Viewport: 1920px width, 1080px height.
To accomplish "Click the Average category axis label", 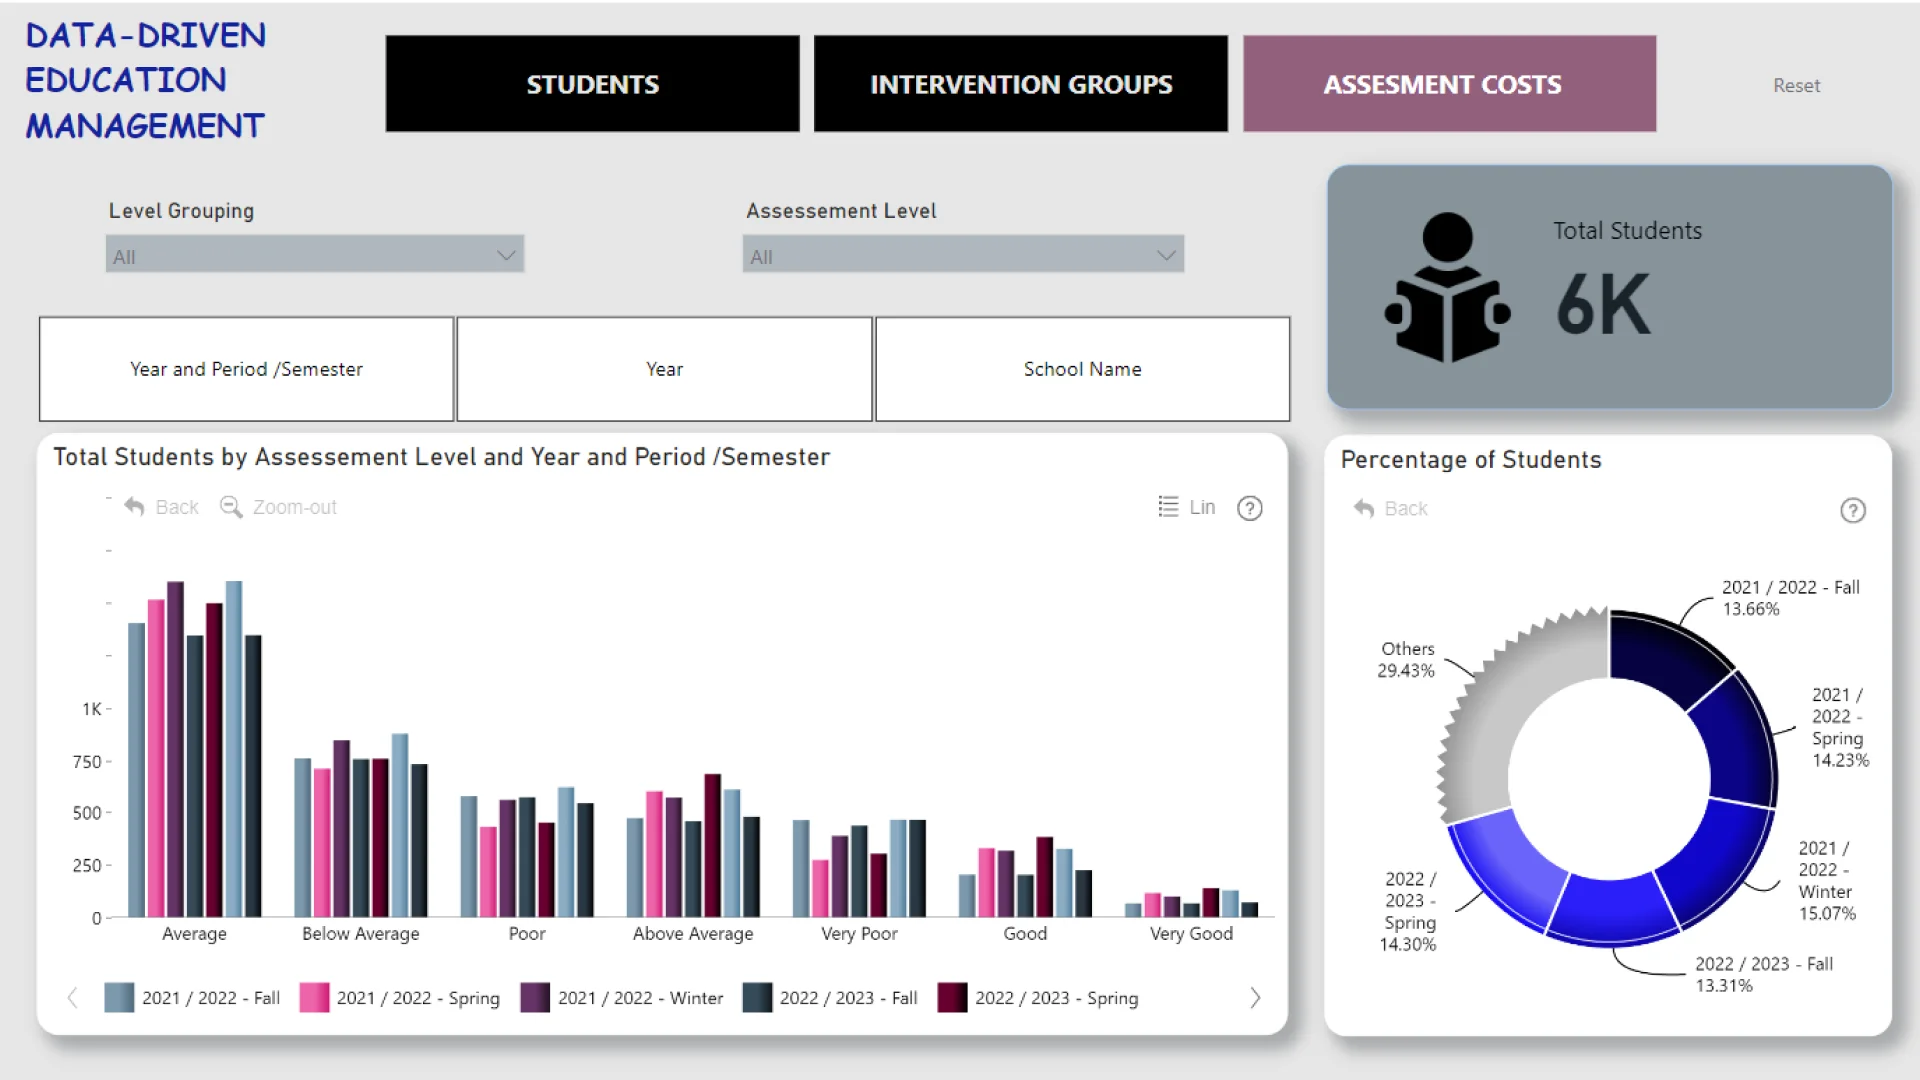I will click(x=194, y=933).
